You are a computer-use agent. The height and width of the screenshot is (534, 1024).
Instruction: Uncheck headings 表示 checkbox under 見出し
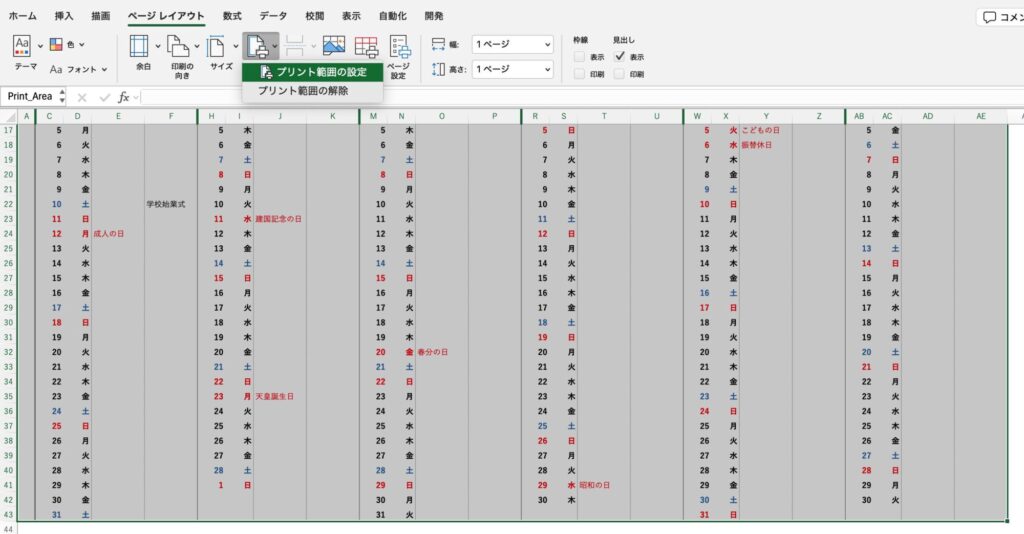[x=620, y=57]
